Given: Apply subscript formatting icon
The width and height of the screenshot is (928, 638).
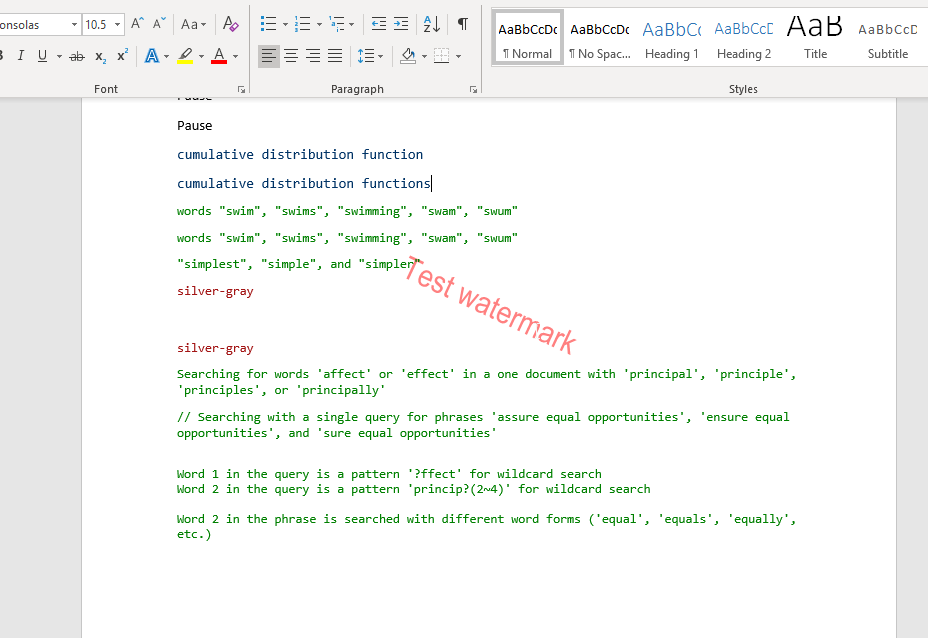Looking at the screenshot, I should [100, 55].
